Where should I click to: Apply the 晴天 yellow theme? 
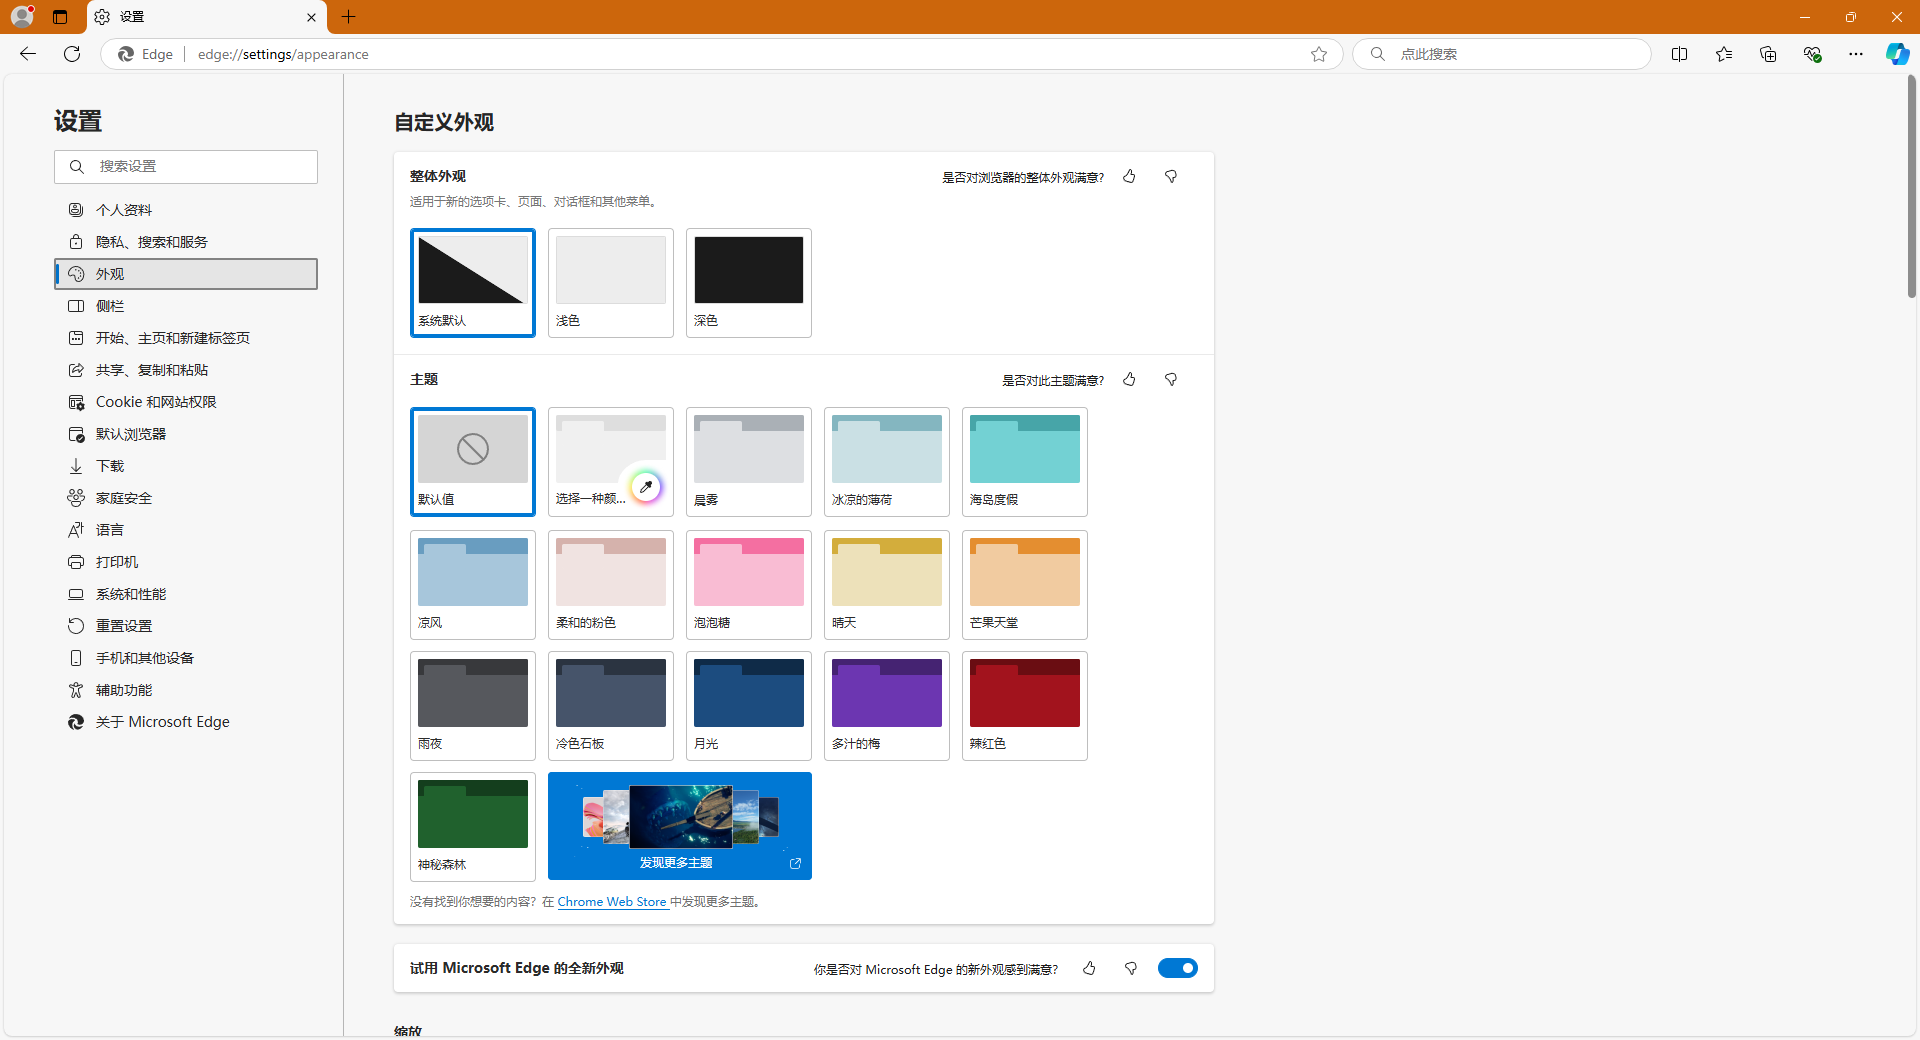pyautogui.click(x=887, y=585)
